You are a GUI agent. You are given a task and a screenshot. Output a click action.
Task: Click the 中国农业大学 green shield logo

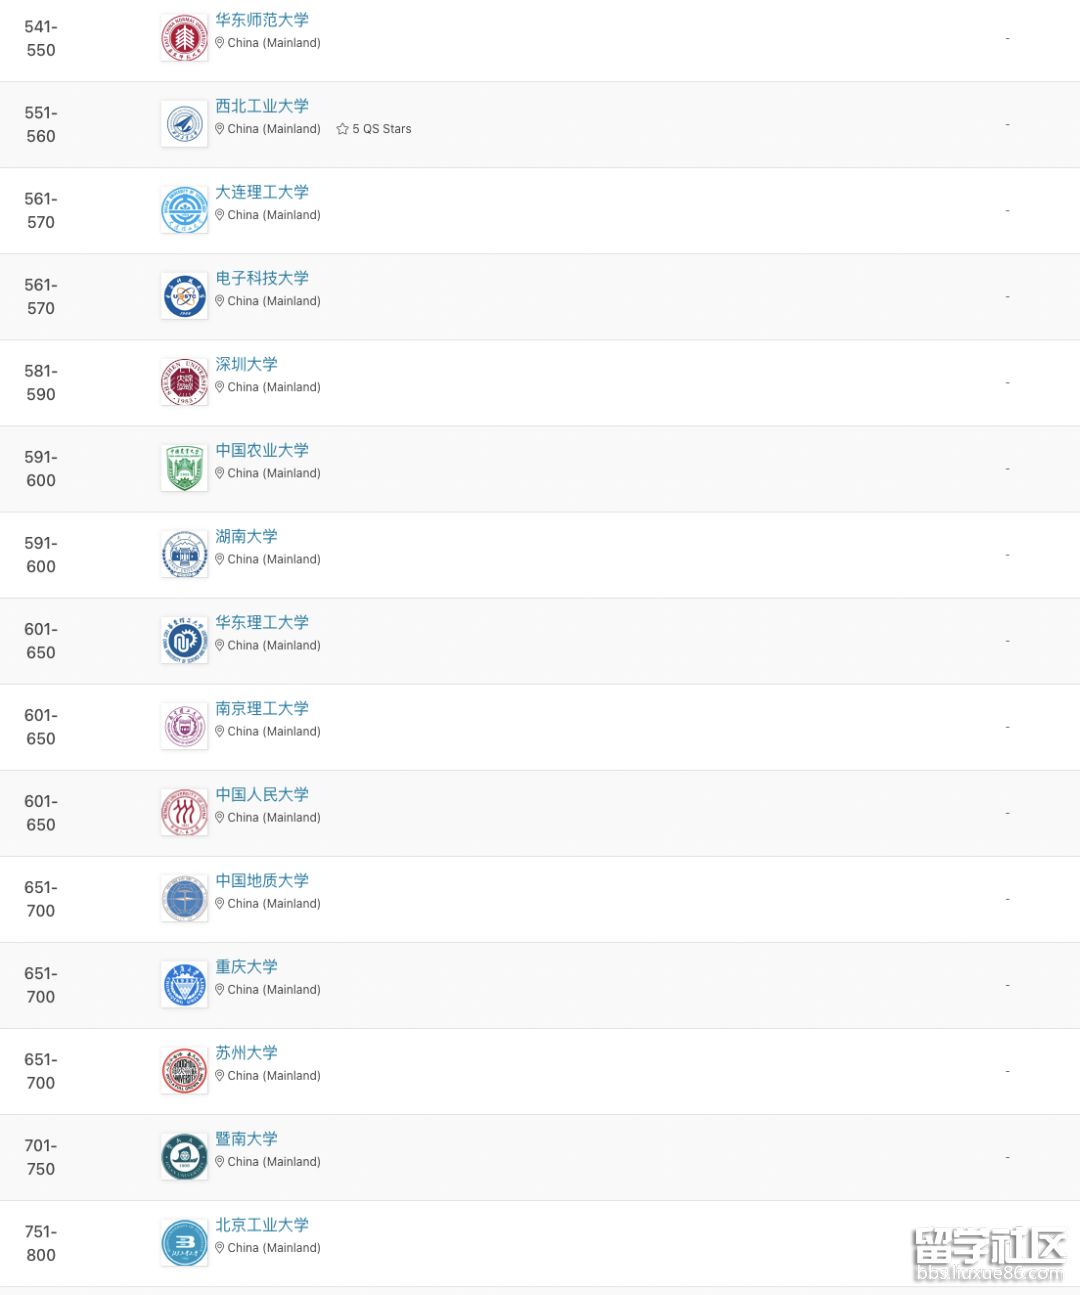coord(184,468)
